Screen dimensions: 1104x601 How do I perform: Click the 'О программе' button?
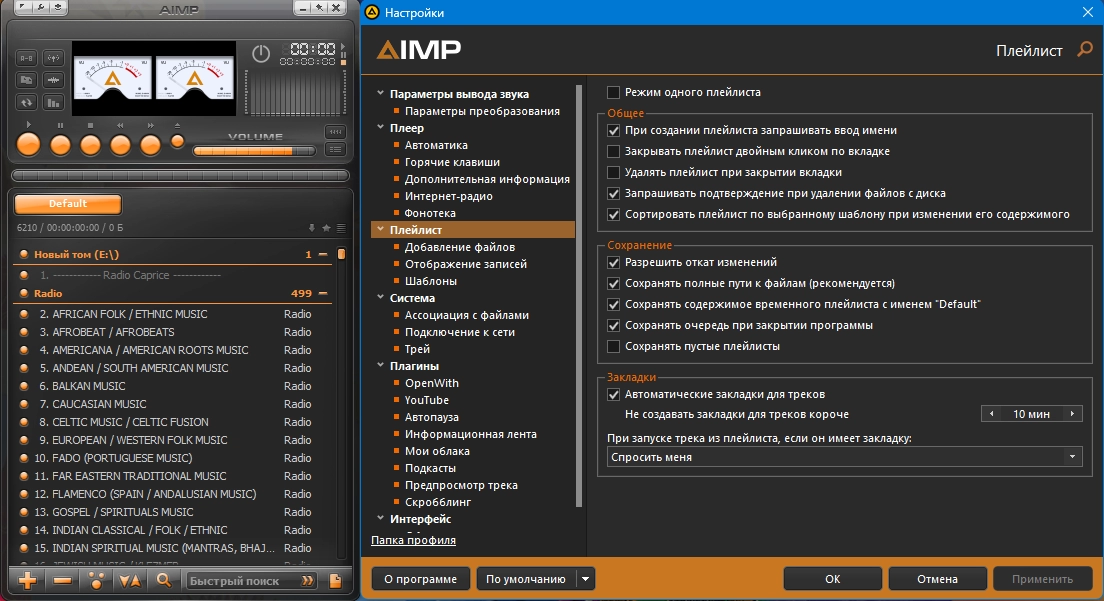point(420,579)
